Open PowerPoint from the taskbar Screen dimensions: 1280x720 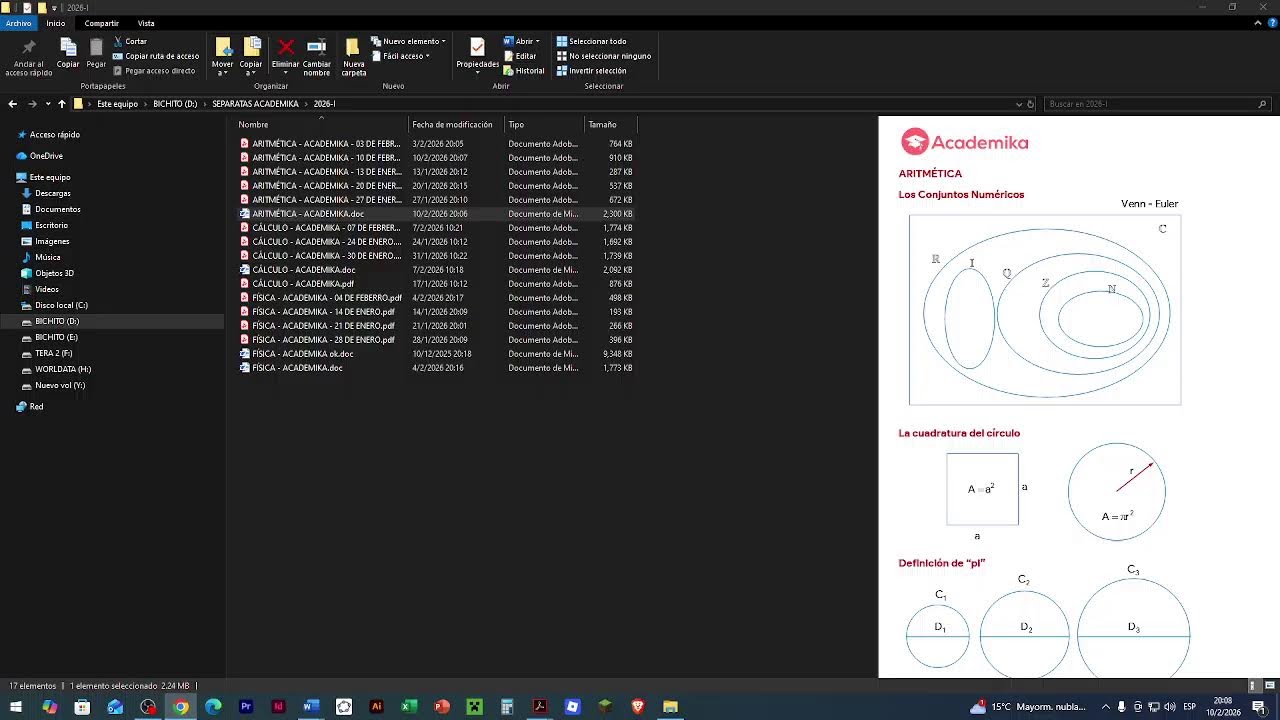(x=442, y=707)
